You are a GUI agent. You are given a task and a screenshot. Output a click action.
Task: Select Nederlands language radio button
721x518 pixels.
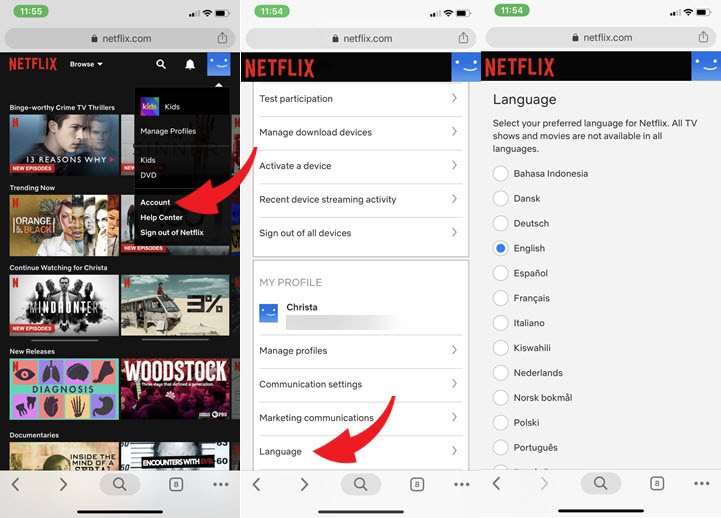point(500,372)
